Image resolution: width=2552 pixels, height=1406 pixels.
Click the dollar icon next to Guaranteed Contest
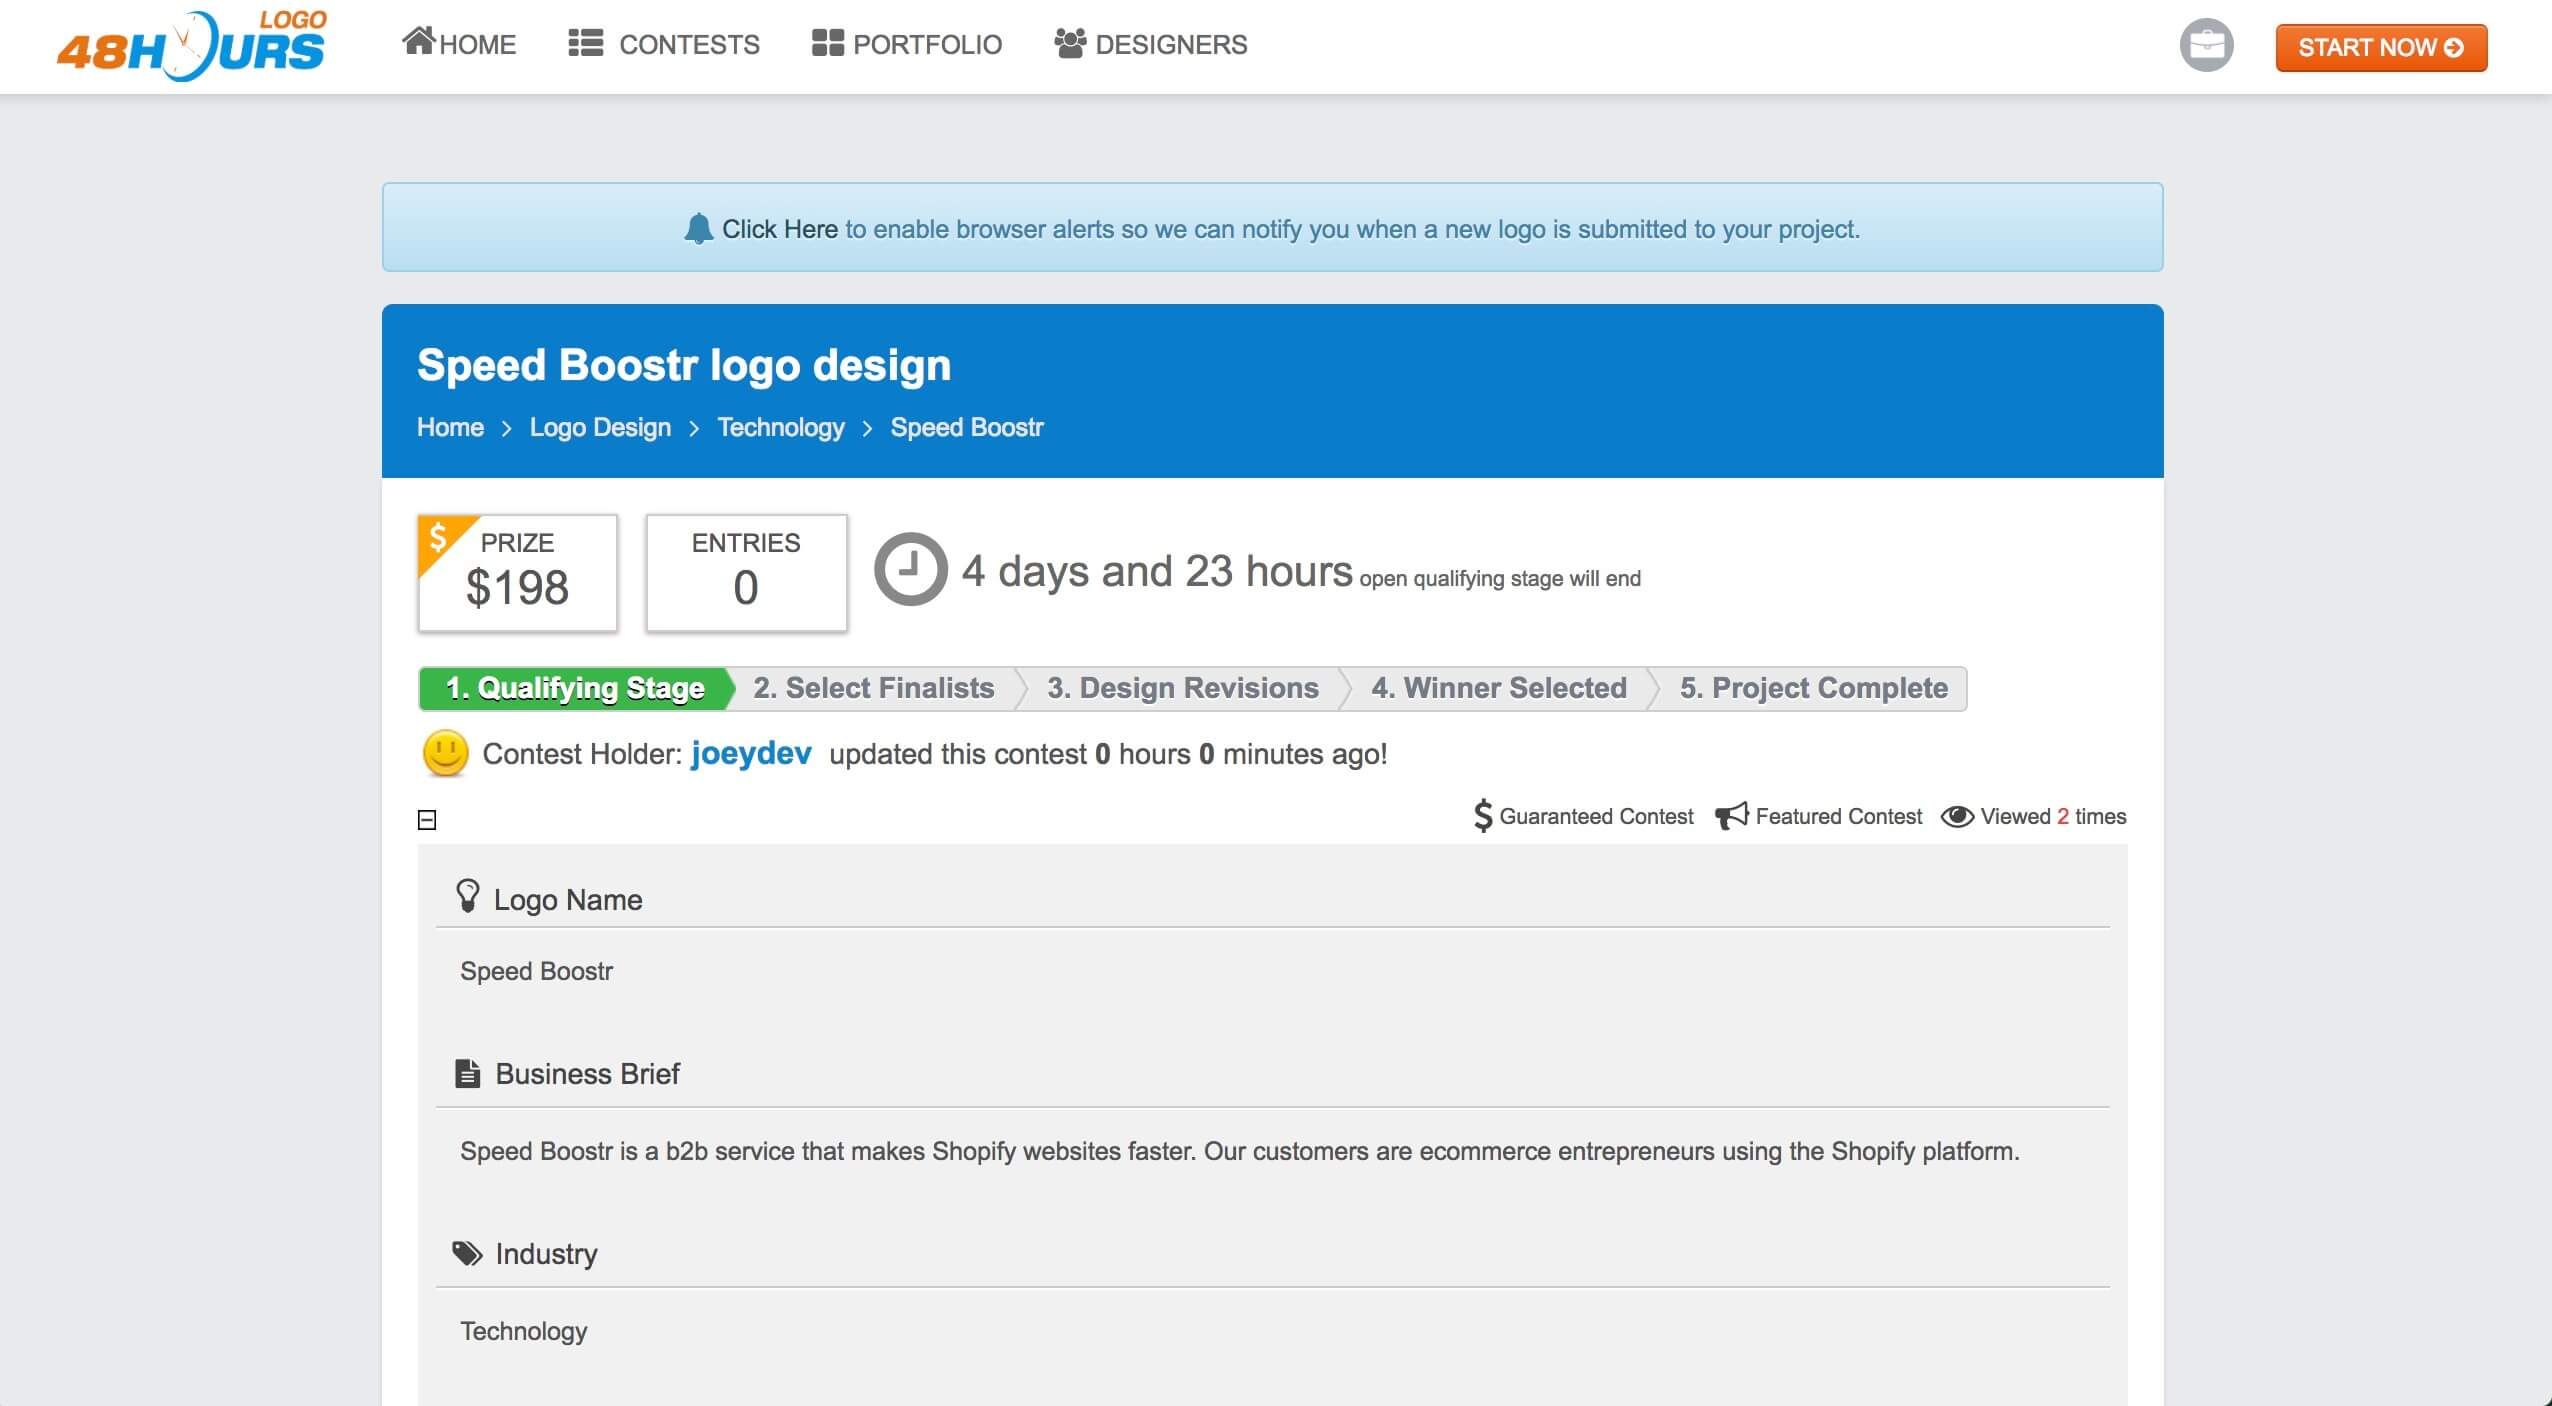click(x=1483, y=816)
